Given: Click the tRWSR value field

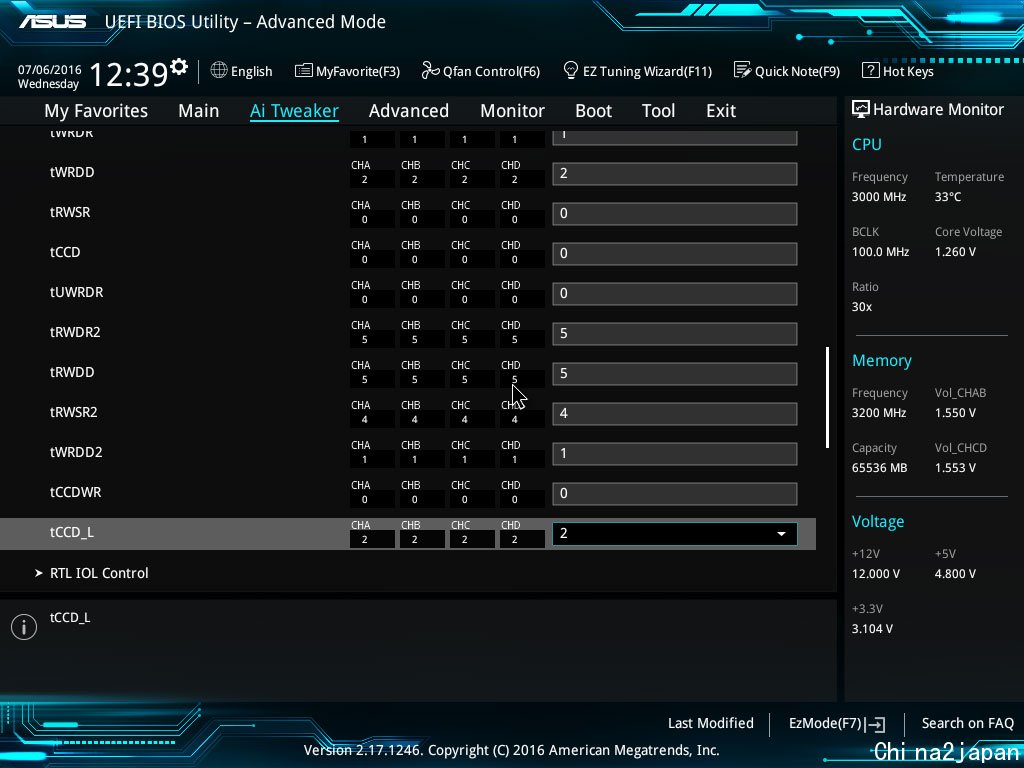Looking at the screenshot, I should pyautogui.click(x=675, y=214).
